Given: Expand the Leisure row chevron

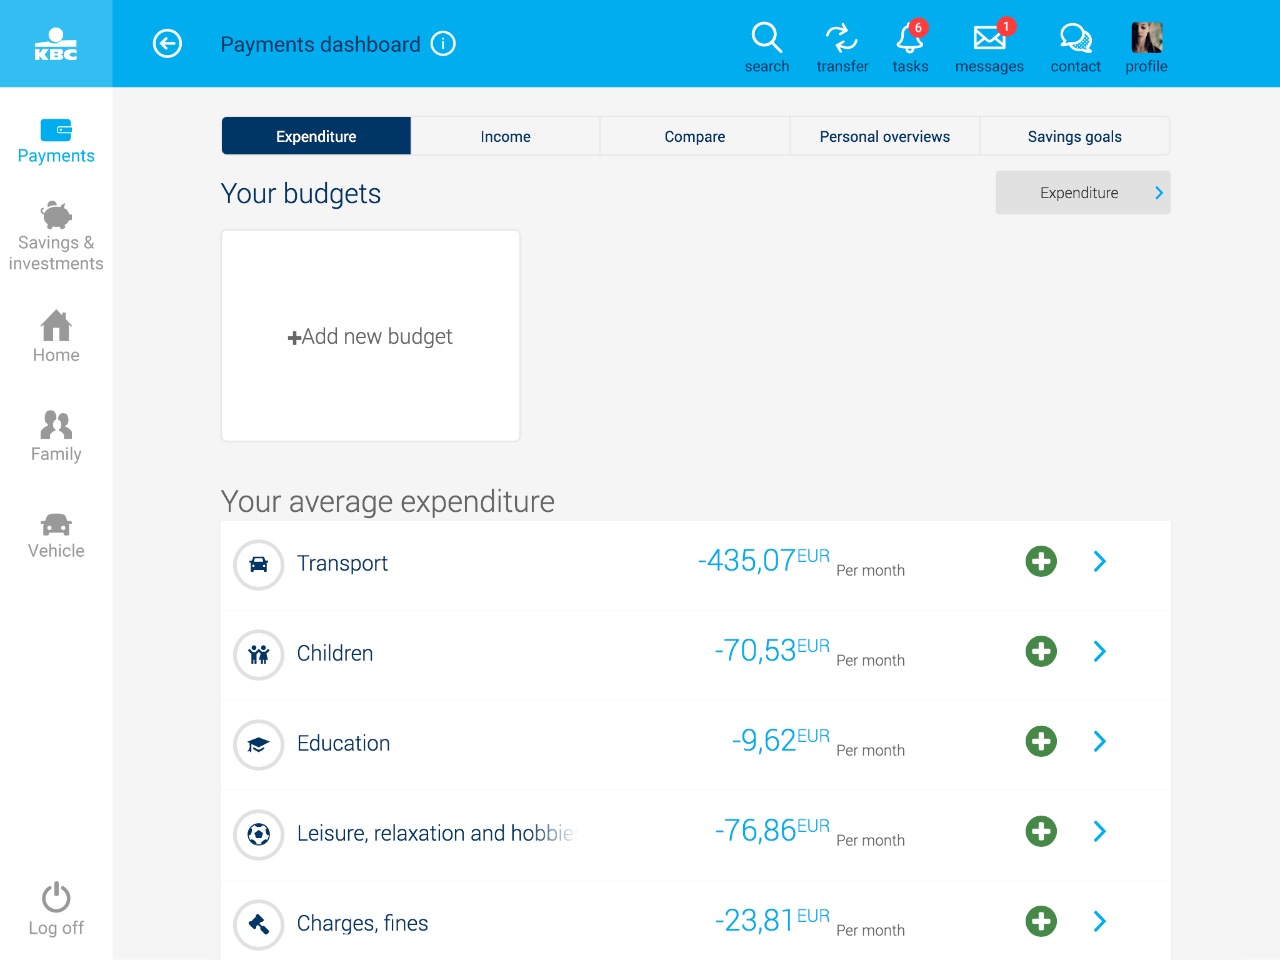Looking at the screenshot, I should (x=1100, y=831).
